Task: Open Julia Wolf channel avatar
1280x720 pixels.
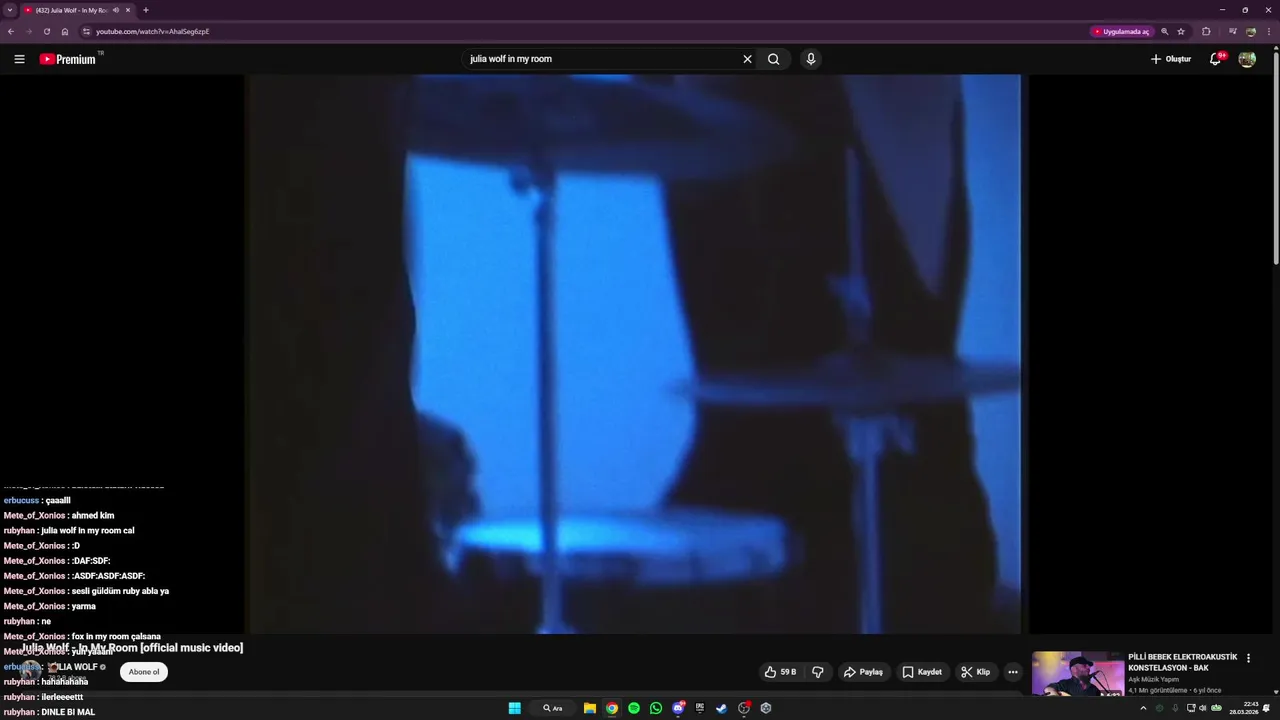Action: [x=31, y=670]
